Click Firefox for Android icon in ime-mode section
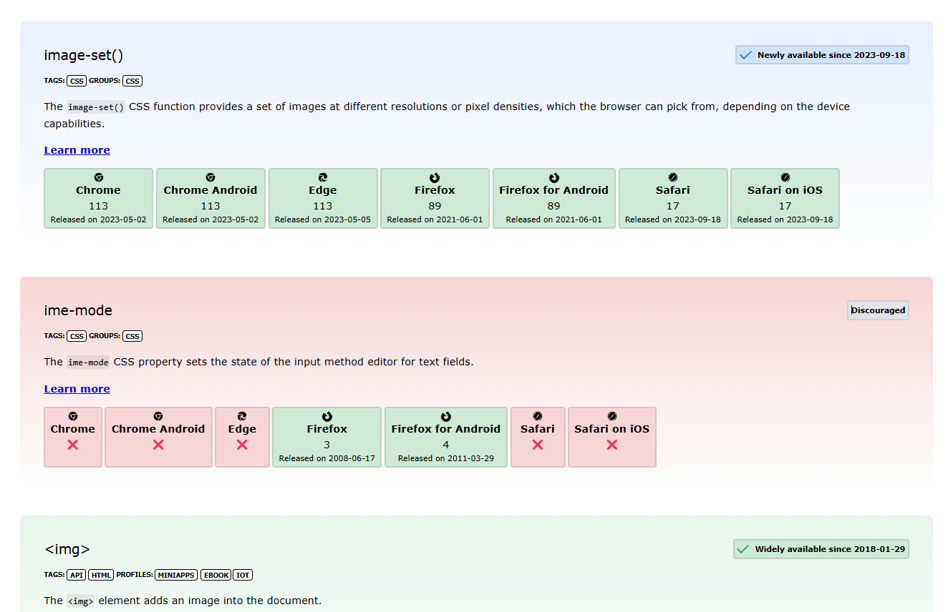The image size is (948, 612). (446, 416)
